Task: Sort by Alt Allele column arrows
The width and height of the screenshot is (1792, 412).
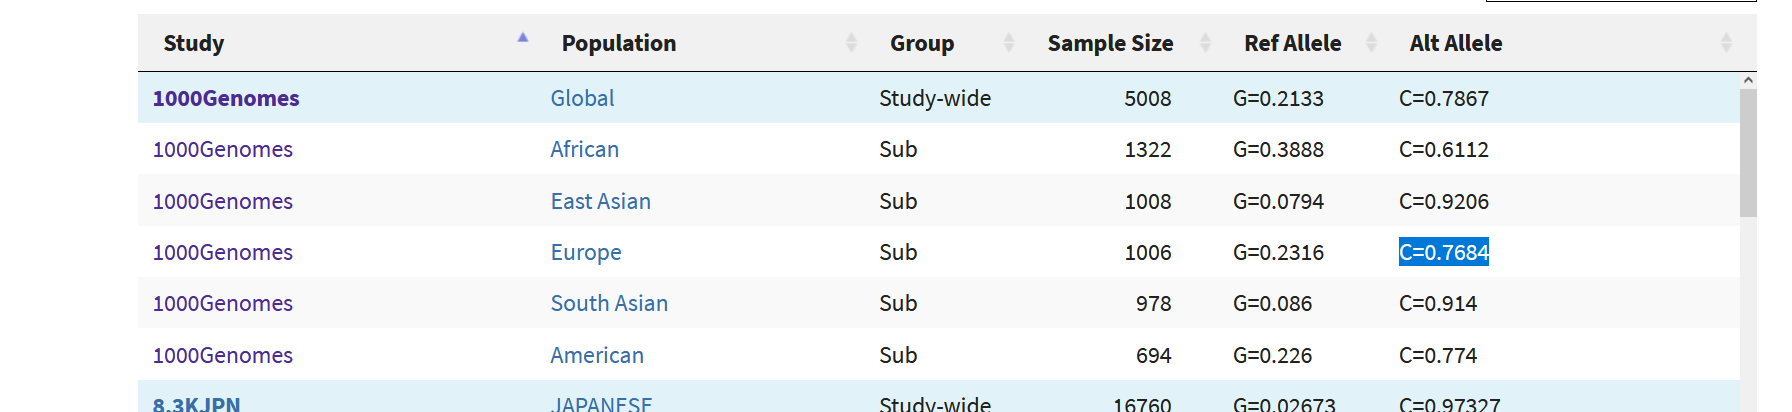Action: (x=1725, y=42)
